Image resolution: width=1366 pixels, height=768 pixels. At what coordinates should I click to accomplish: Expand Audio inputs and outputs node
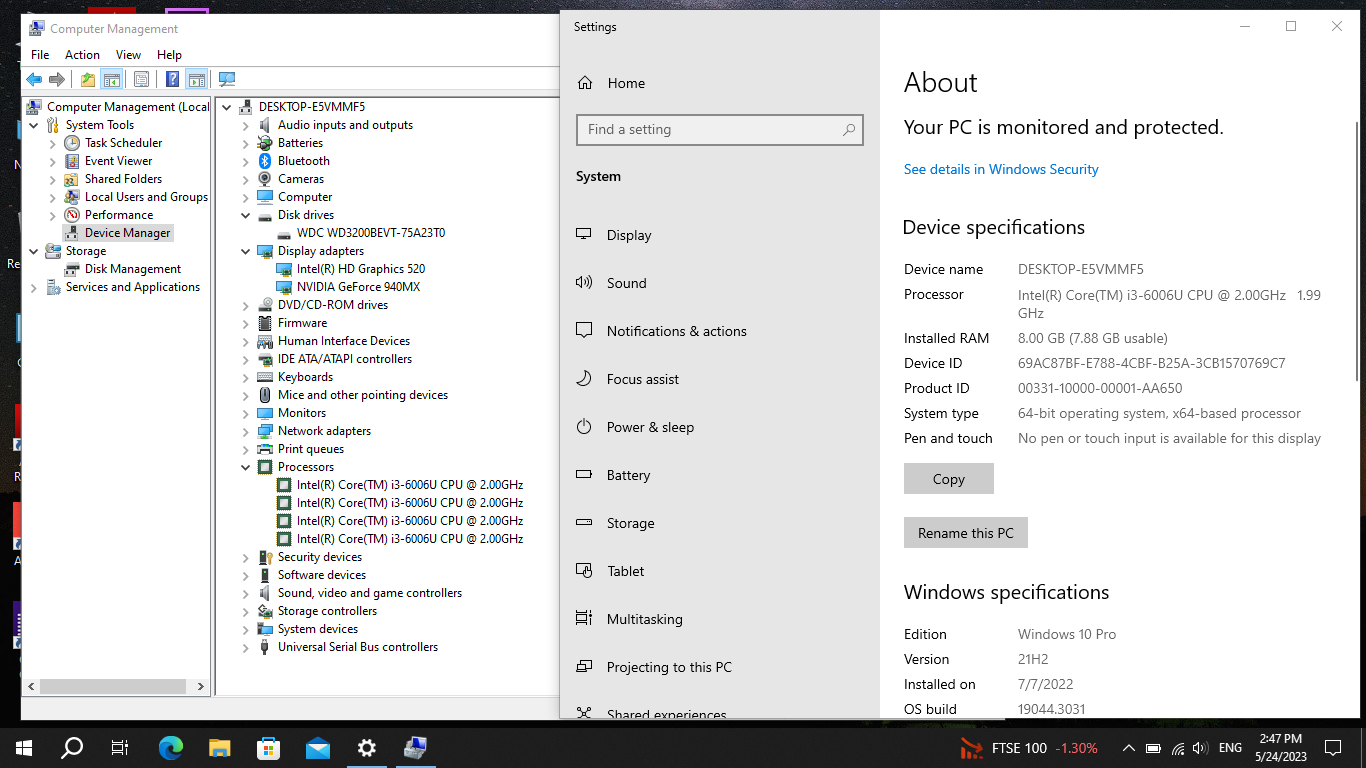coord(246,125)
